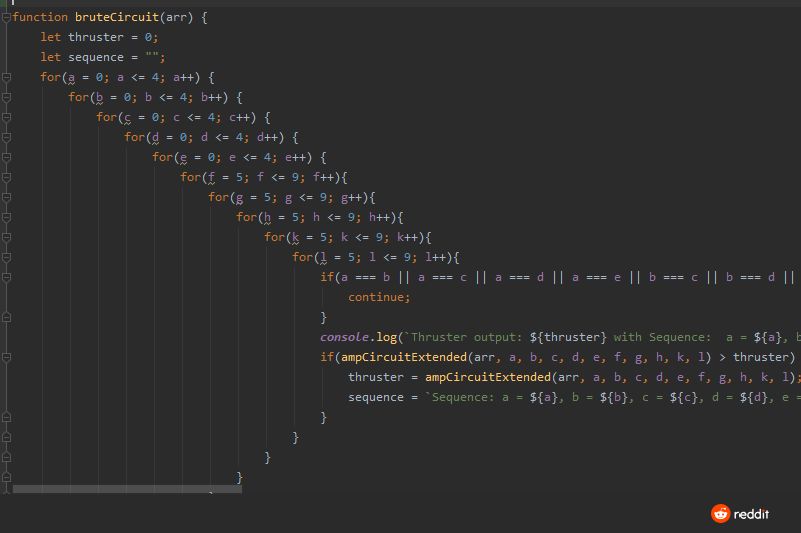Click the 'let thruster = 0;' line
This screenshot has height=533, width=801.
point(100,37)
